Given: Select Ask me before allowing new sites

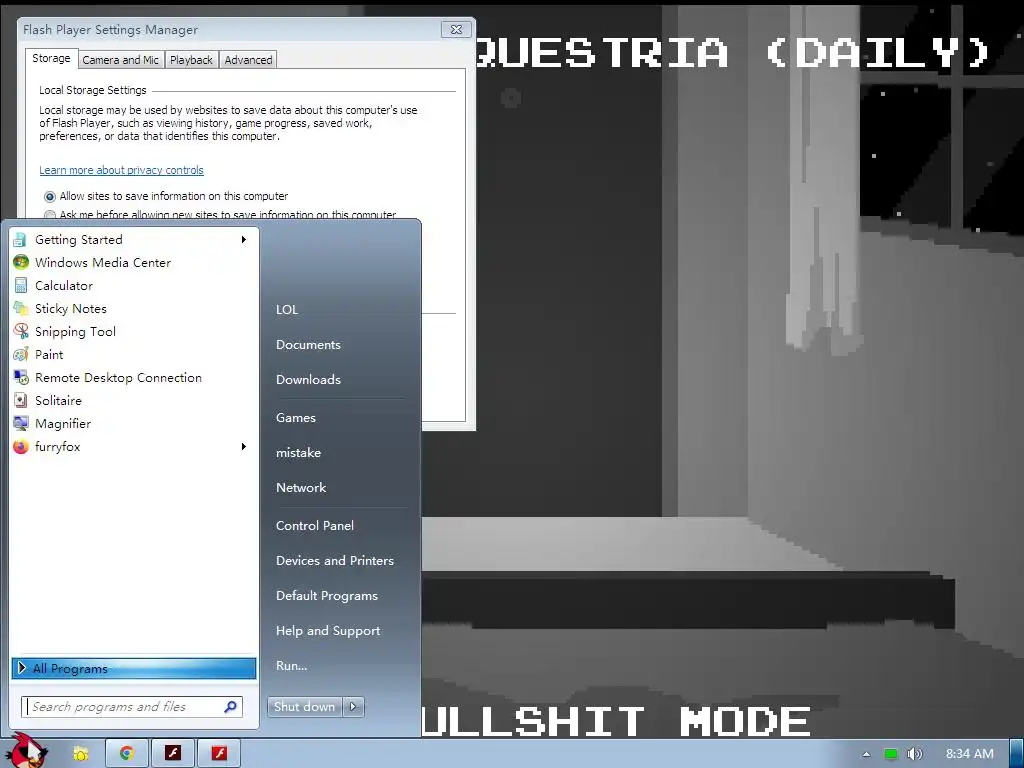Looking at the screenshot, I should click(x=50, y=215).
